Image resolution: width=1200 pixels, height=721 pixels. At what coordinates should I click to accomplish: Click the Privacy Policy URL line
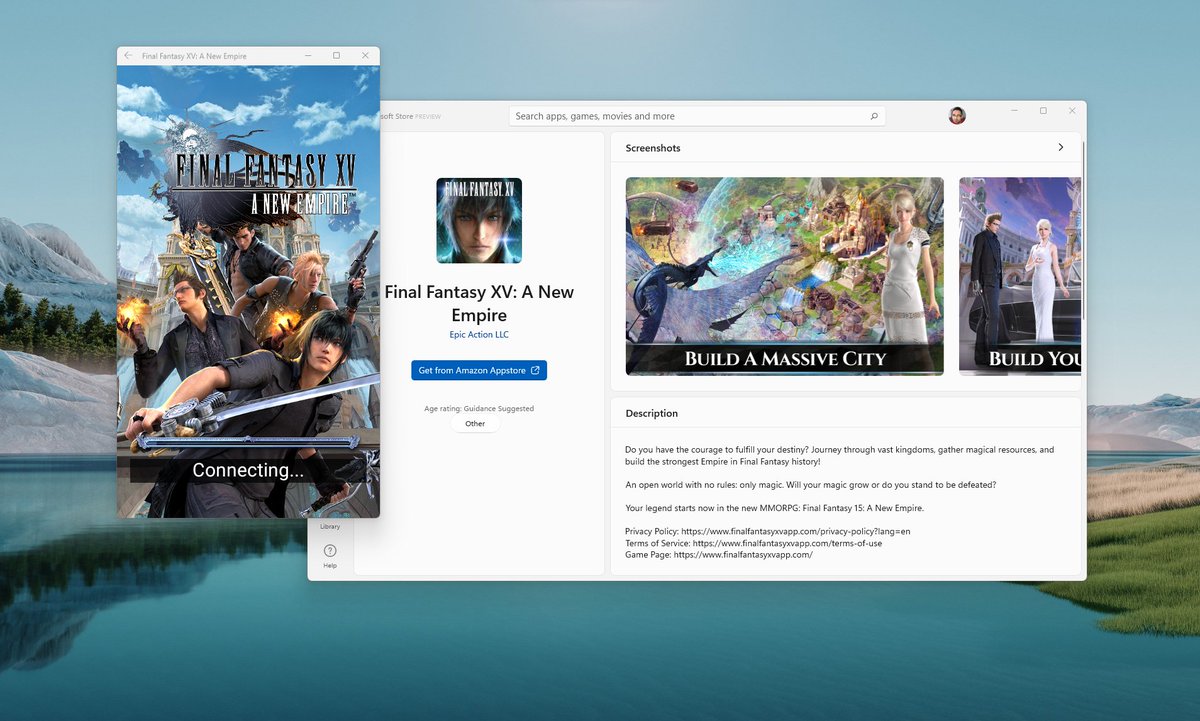click(x=768, y=531)
